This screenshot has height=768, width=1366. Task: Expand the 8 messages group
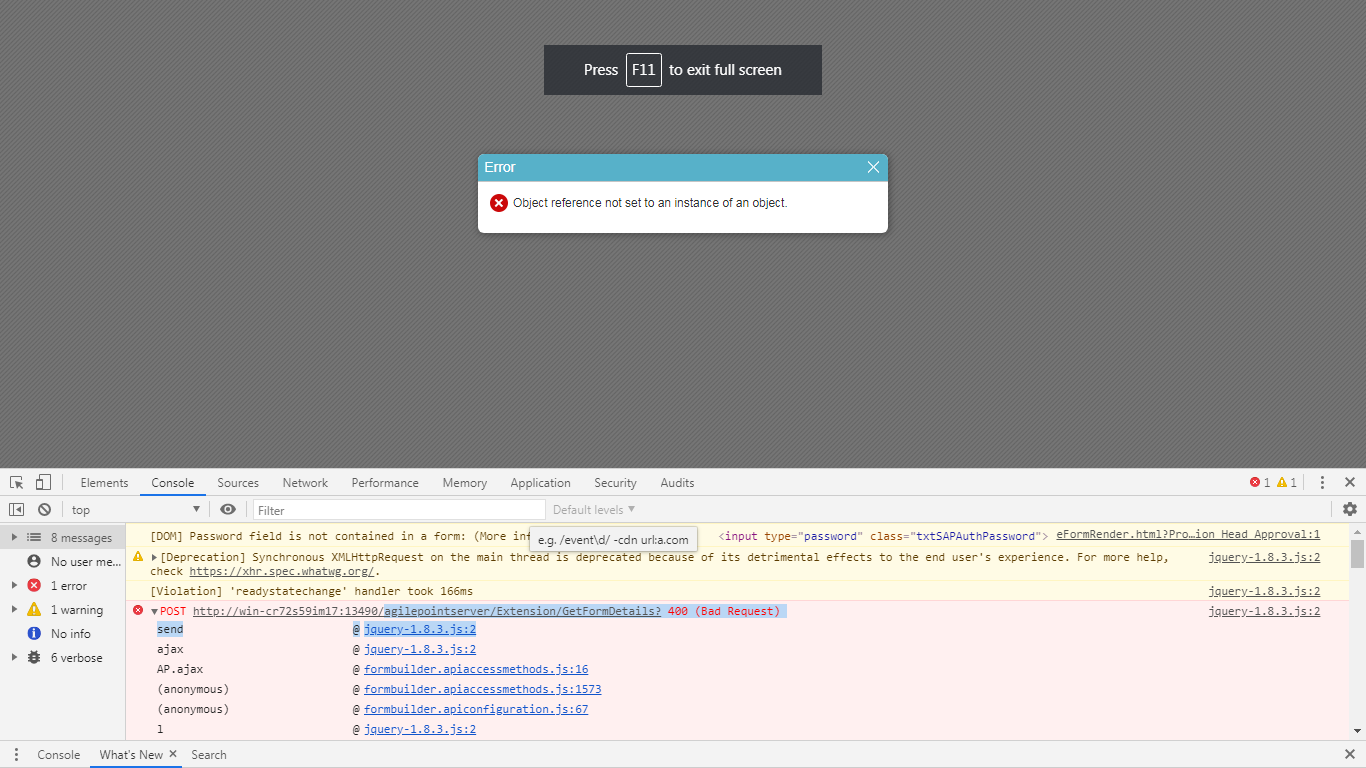point(14,538)
